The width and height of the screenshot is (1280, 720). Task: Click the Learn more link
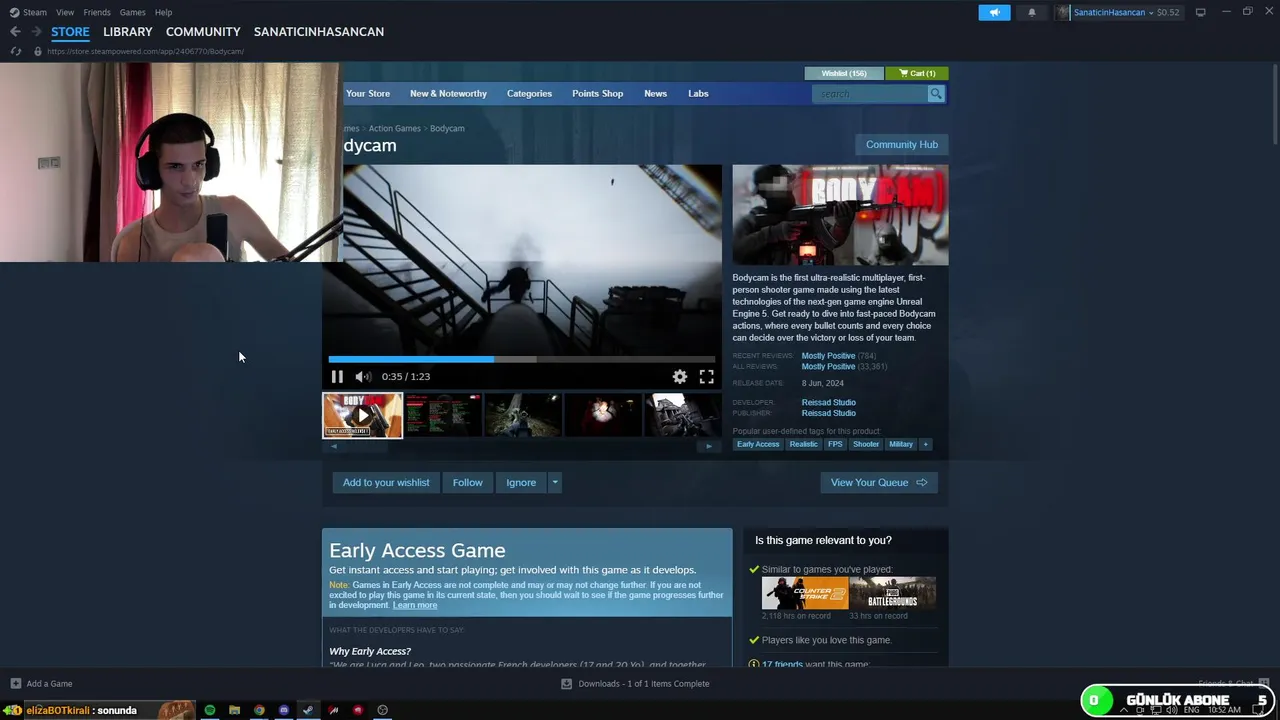click(415, 605)
